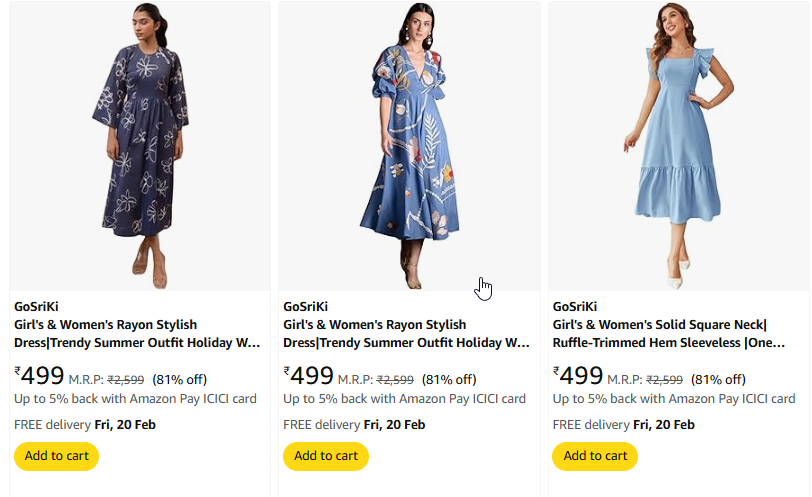Click the 81% off label on the ruffle dress card
Screen dimensions: 812x497
(718, 380)
